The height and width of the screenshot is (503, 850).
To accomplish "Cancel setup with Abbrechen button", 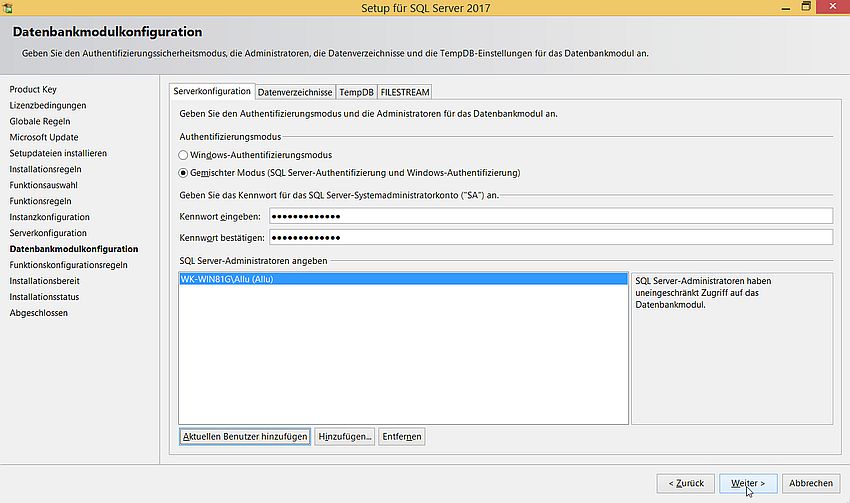I will click(811, 483).
